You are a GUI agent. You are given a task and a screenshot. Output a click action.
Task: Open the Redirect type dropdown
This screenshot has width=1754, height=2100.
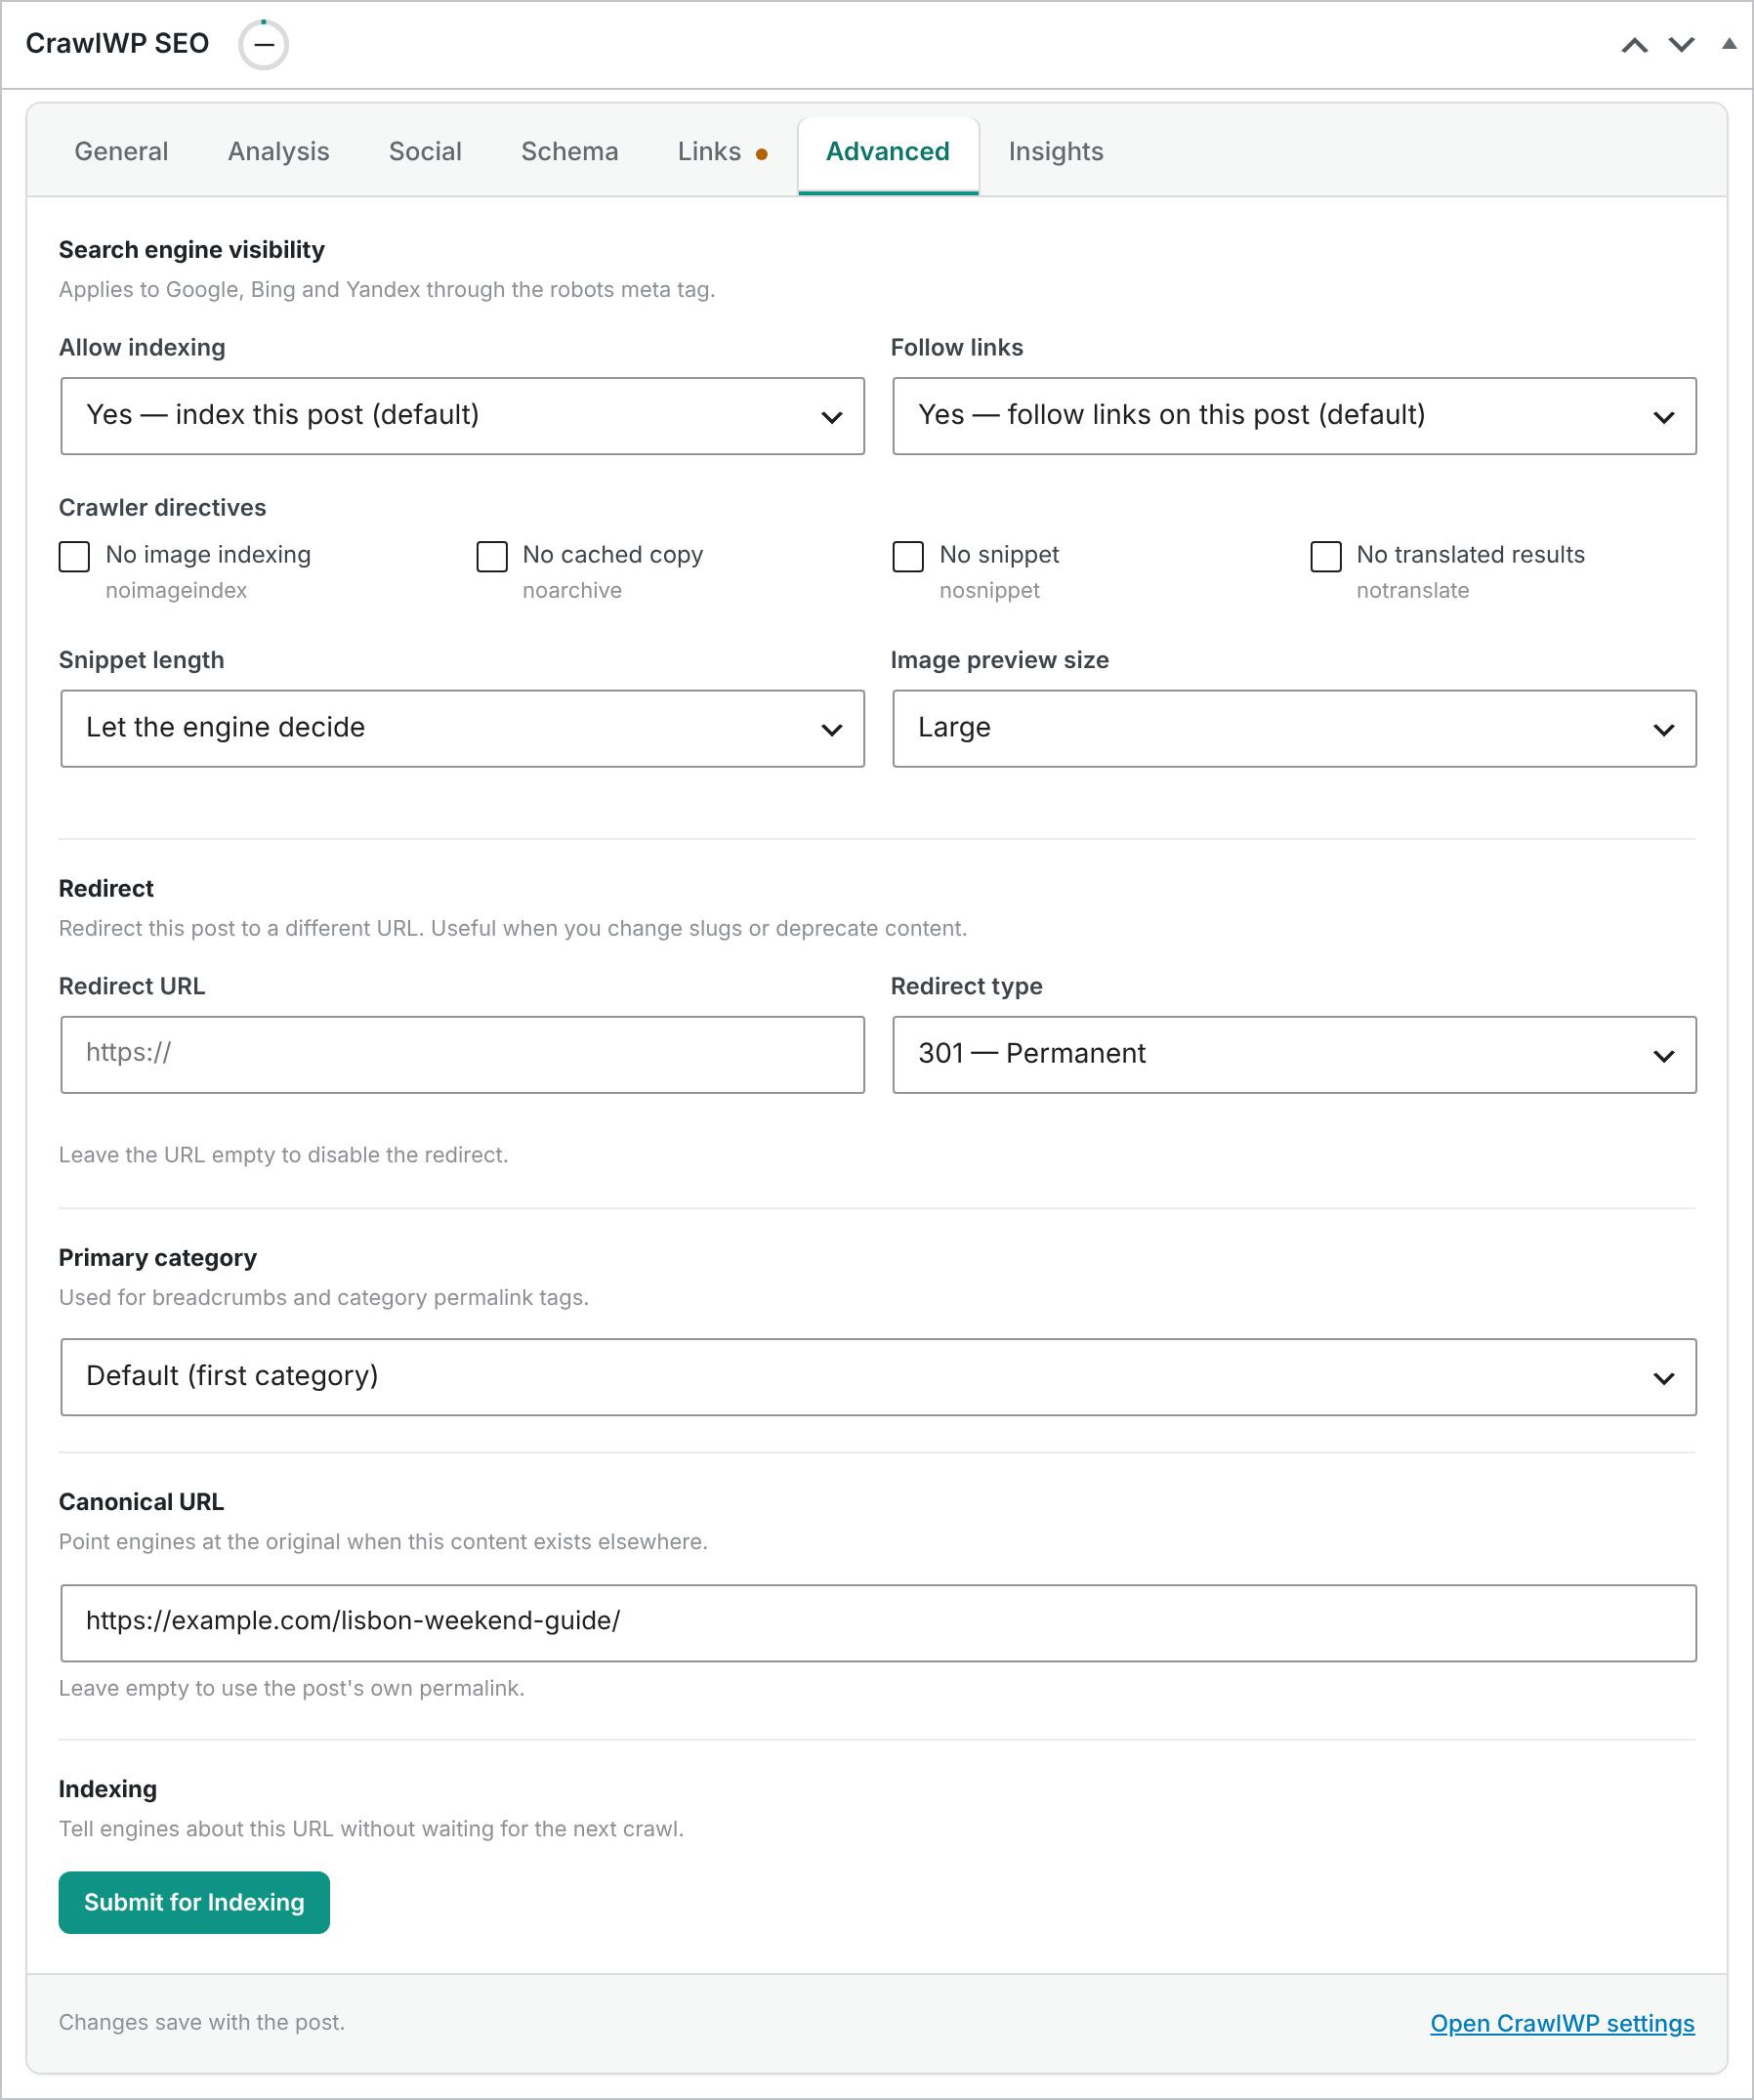1294,1054
